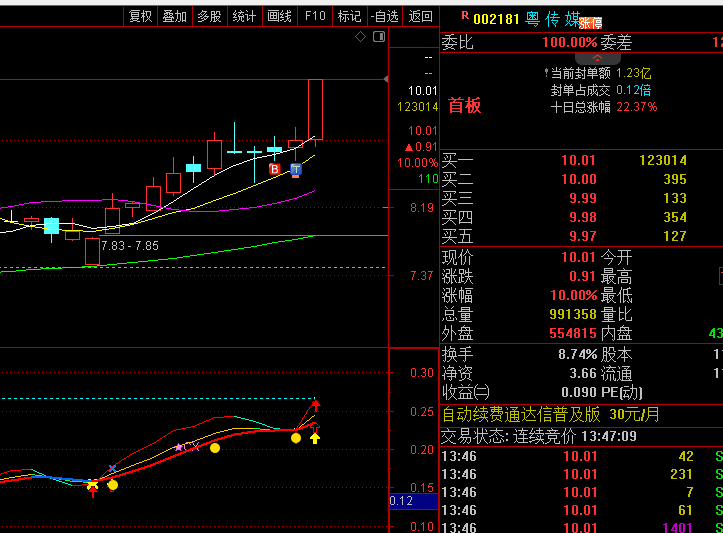Image resolution: width=723 pixels, height=533 pixels.
Task: Click the yellow up-arrow indicator signal
Action: tap(315, 438)
